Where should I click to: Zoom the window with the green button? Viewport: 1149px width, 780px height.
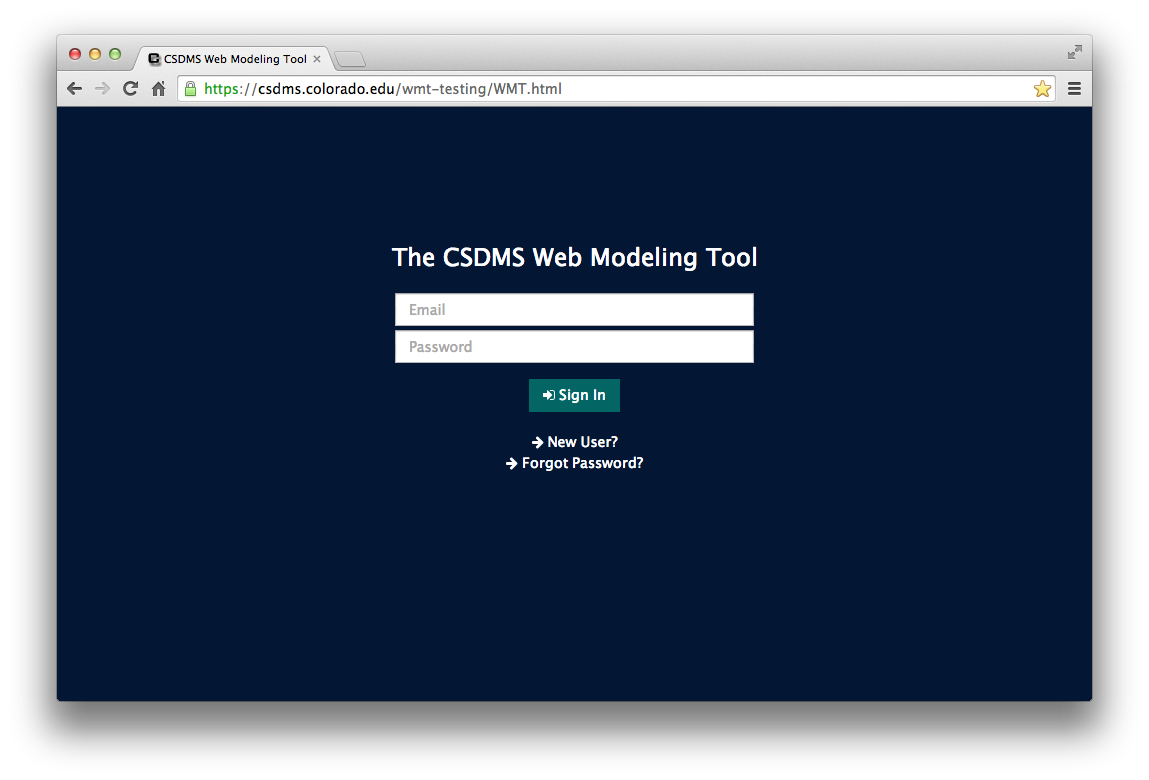tap(115, 54)
